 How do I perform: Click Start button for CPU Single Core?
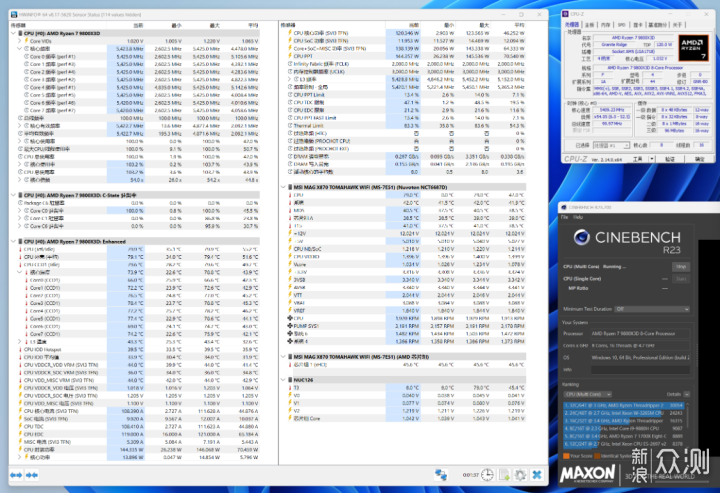pyautogui.click(x=681, y=279)
